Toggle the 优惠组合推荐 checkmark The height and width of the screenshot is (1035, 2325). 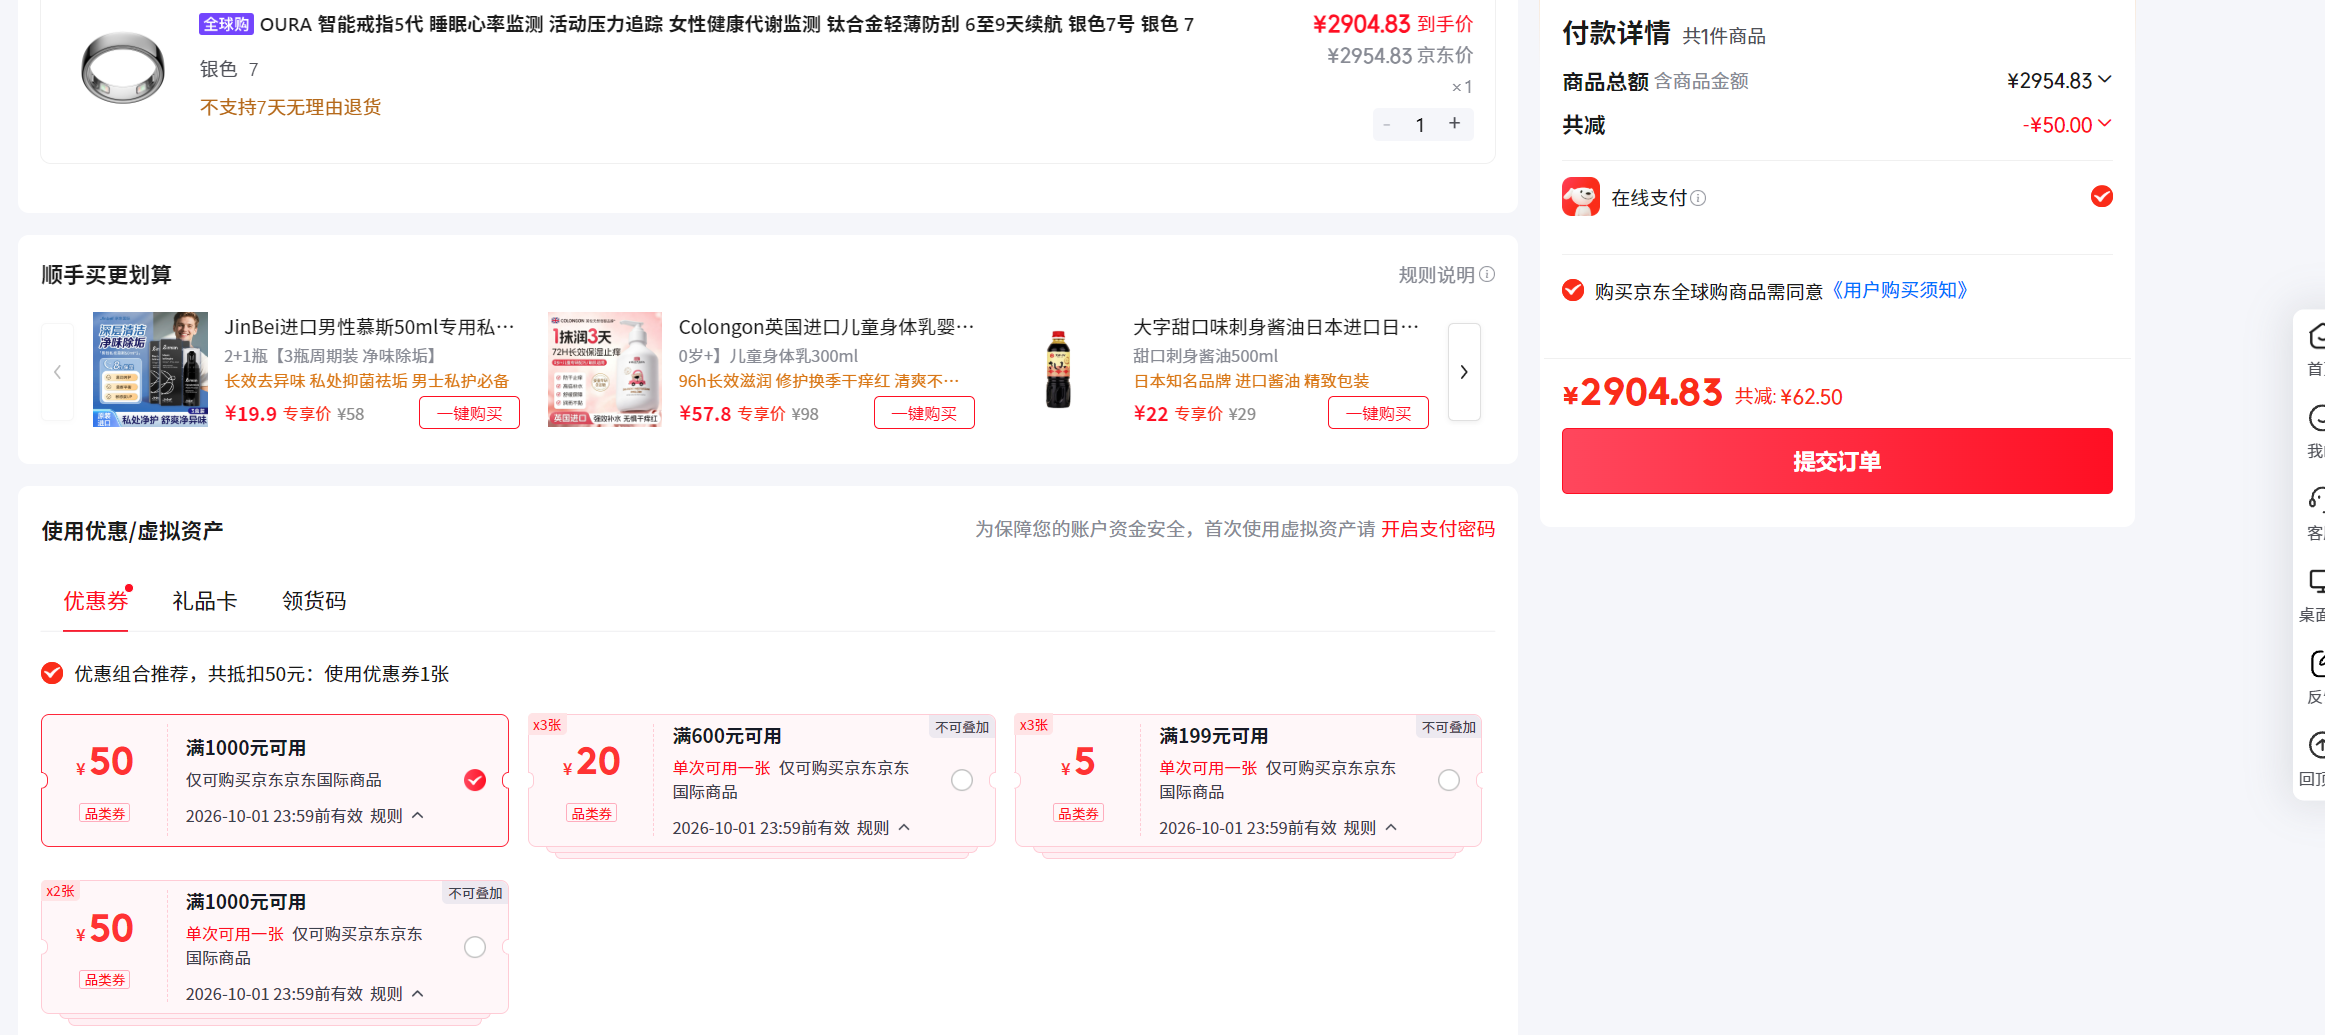tap(52, 673)
